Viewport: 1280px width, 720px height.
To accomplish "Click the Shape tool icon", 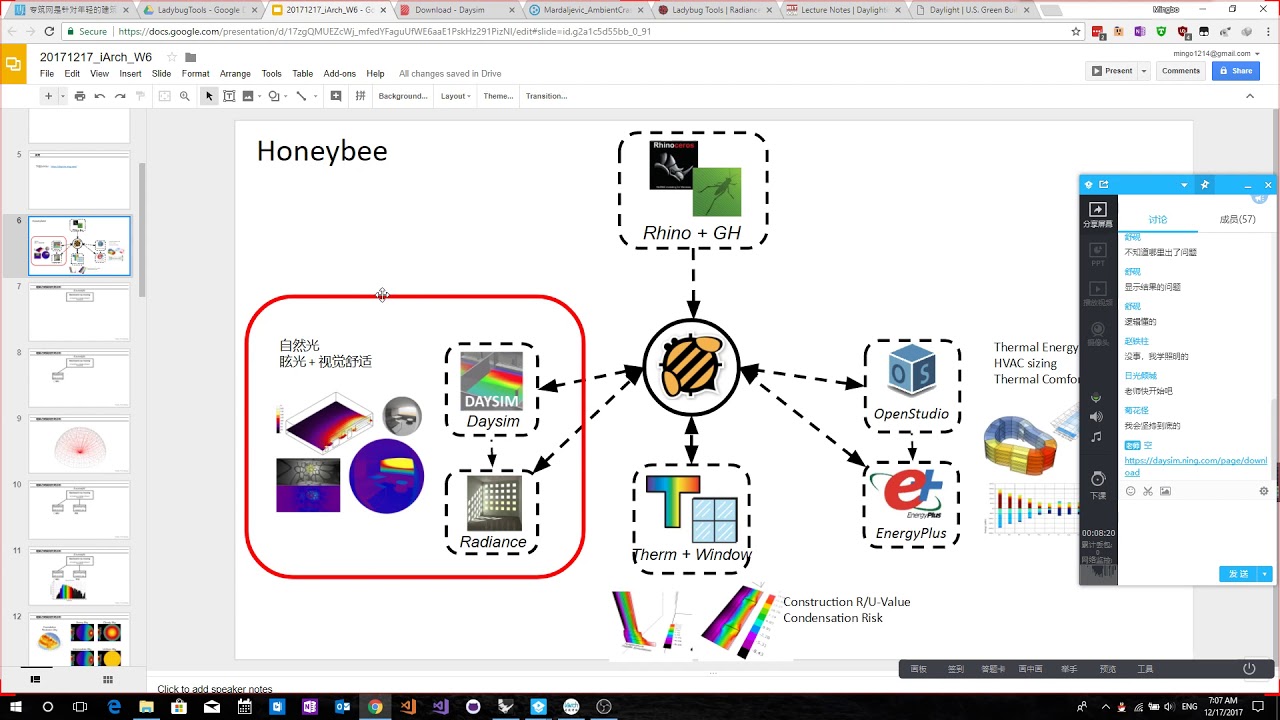I will click(274, 96).
